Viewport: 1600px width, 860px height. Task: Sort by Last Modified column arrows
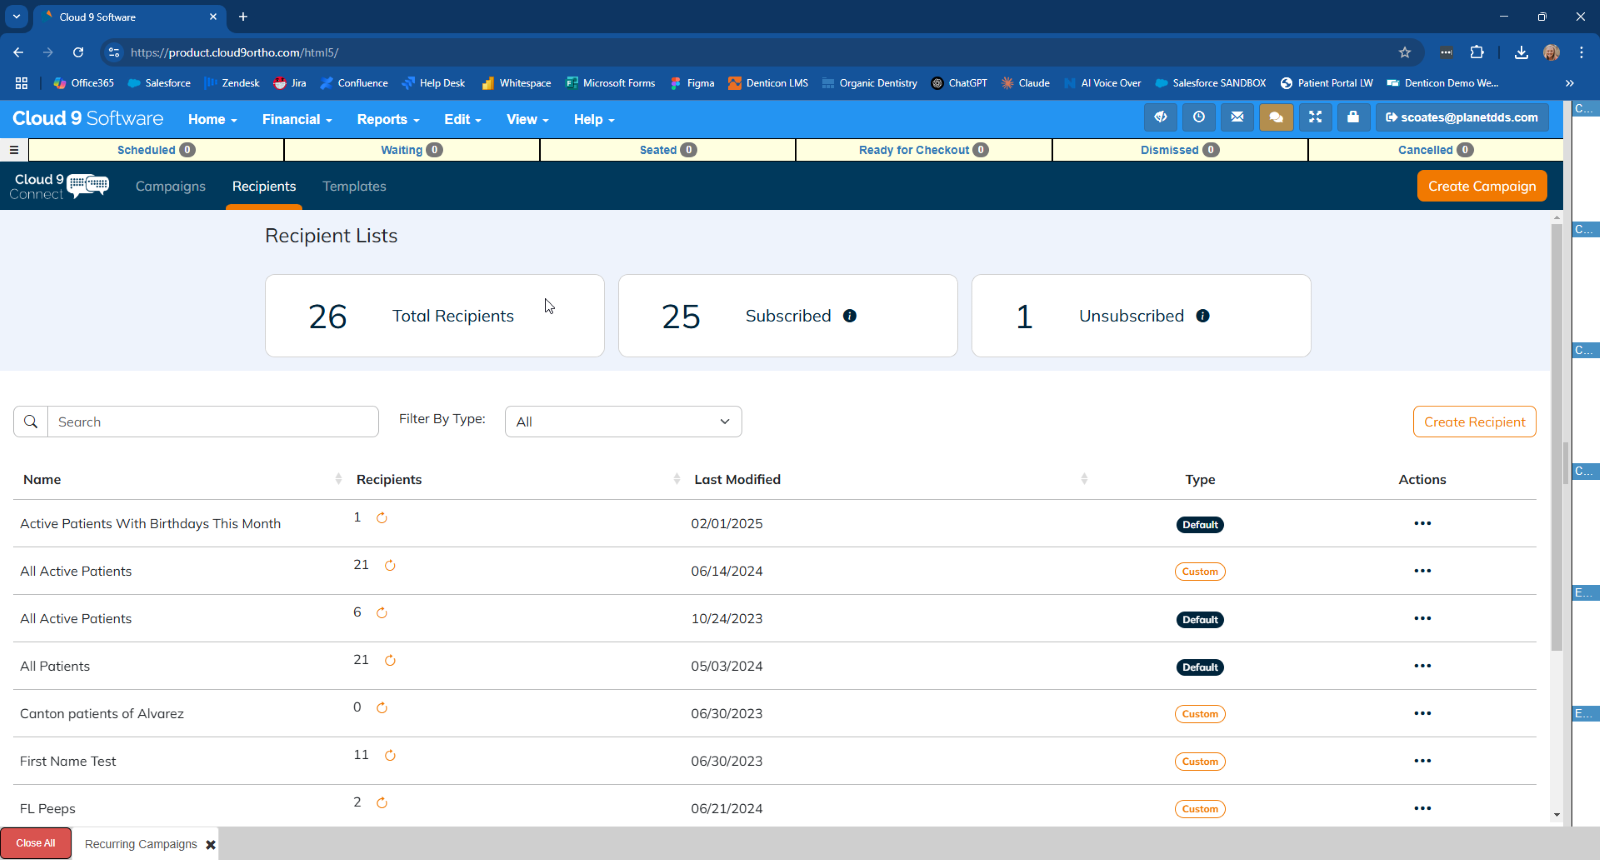(1084, 480)
